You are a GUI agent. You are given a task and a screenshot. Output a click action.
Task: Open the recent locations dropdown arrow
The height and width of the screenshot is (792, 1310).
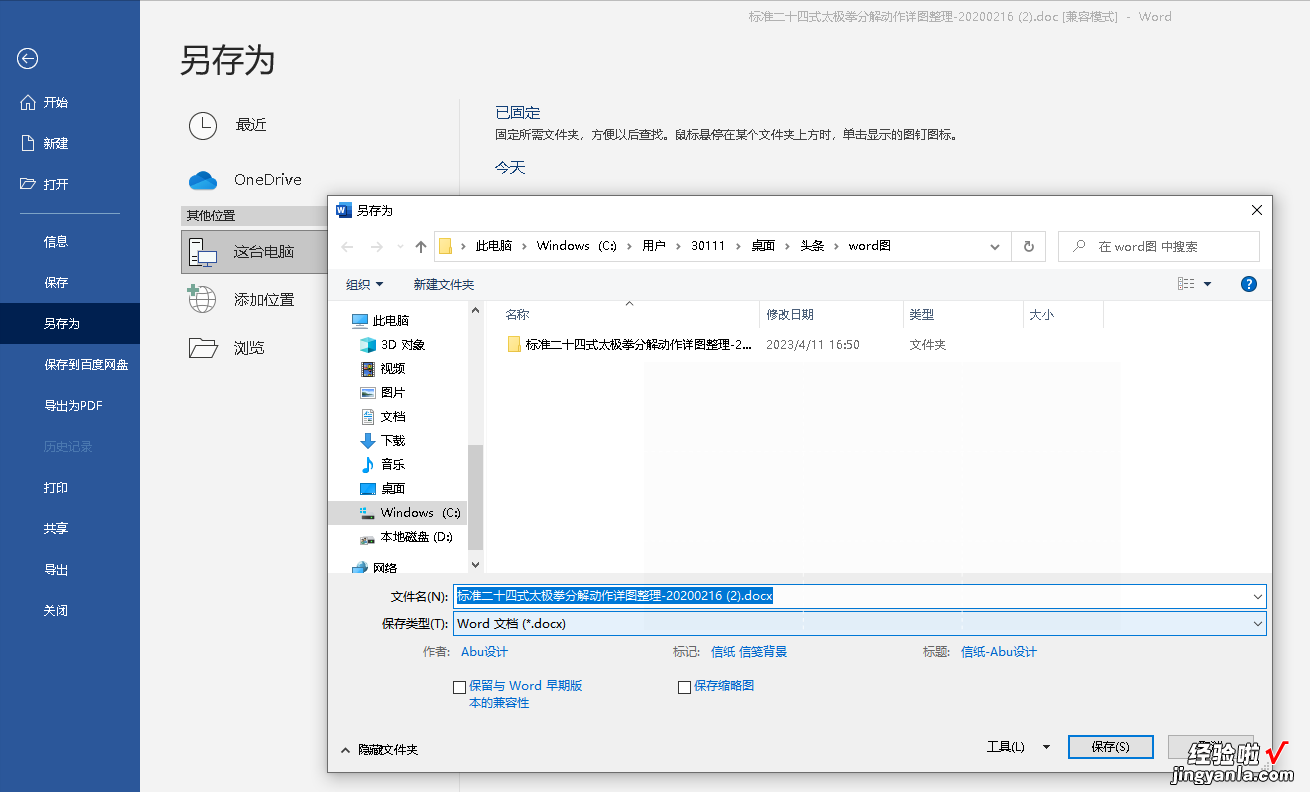401,246
